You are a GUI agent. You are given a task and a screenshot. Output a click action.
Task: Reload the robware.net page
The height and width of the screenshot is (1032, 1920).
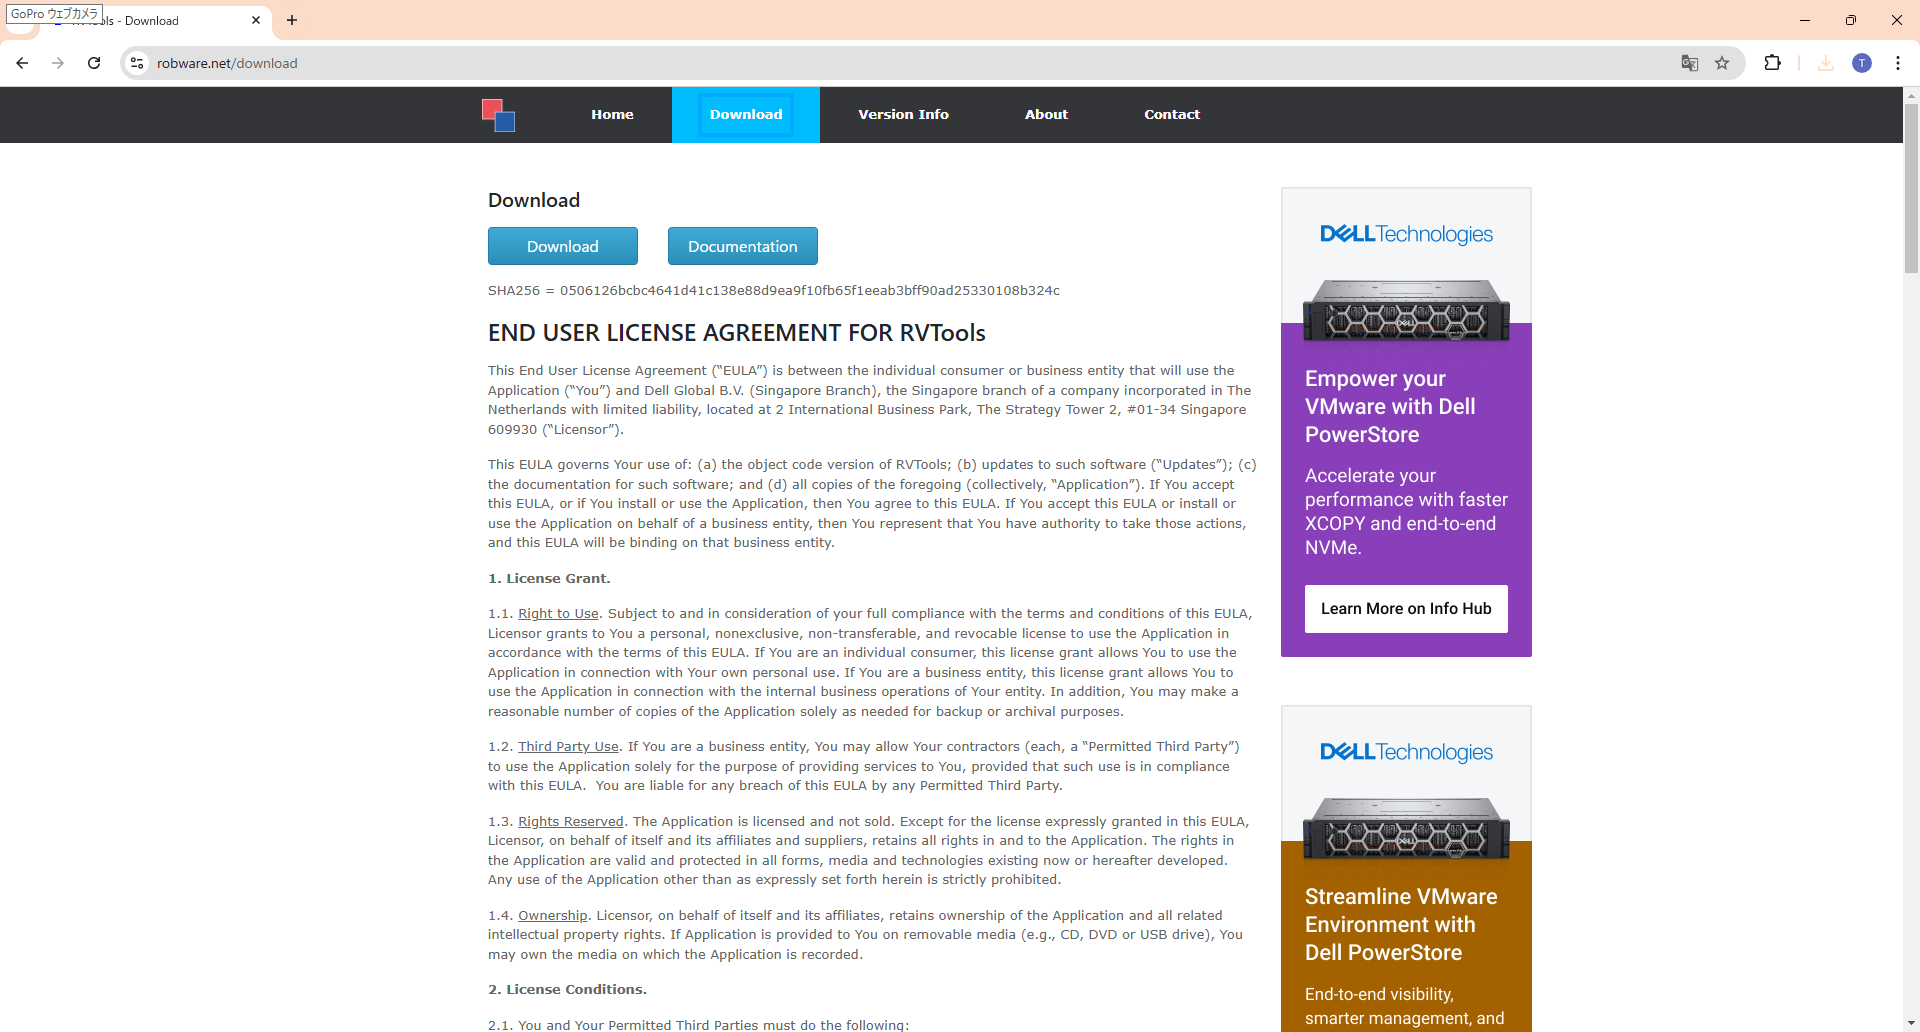(94, 63)
